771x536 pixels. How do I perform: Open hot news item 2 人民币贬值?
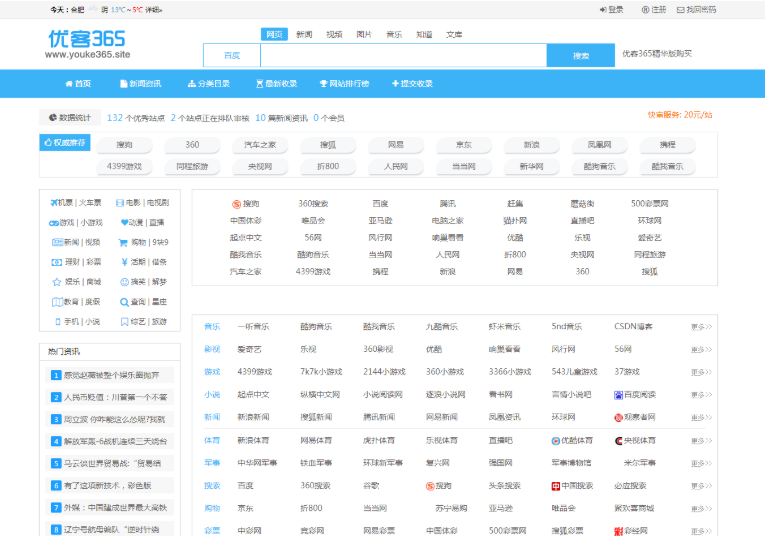click(110, 397)
